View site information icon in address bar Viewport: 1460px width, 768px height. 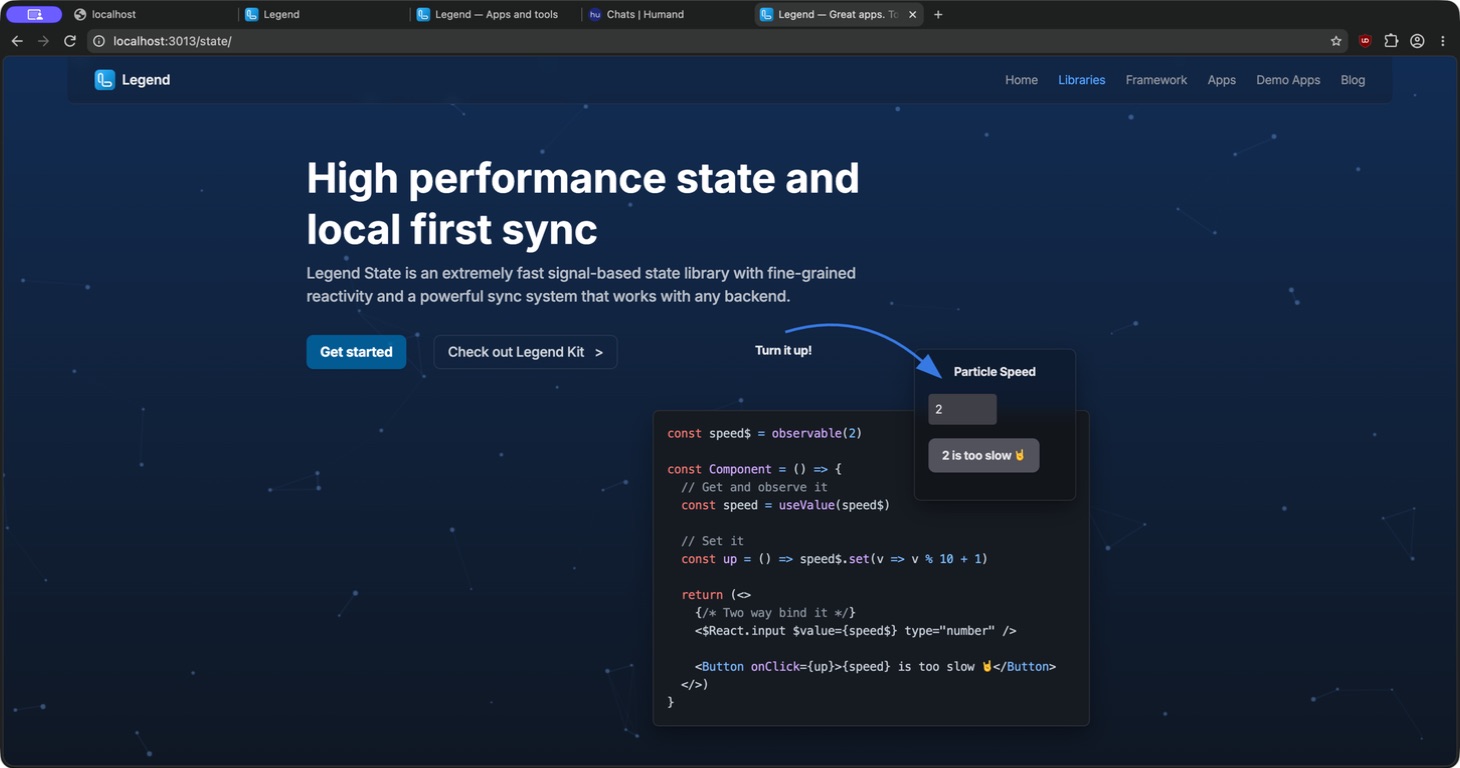(99, 41)
